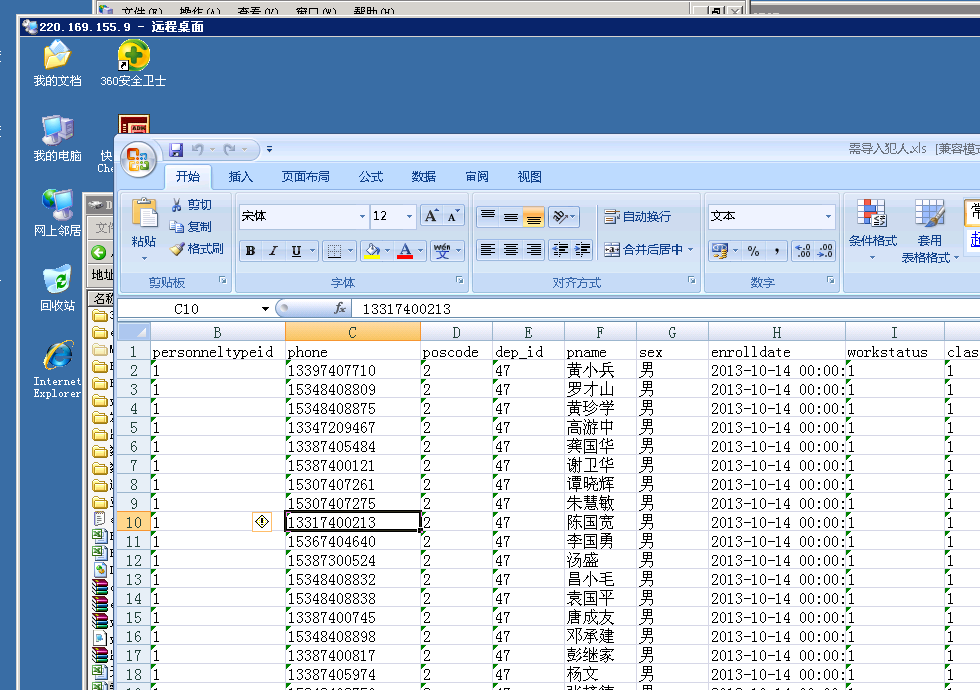Open Format as Table 套用表格格式
Screen dimensions: 980x690
point(929,229)
